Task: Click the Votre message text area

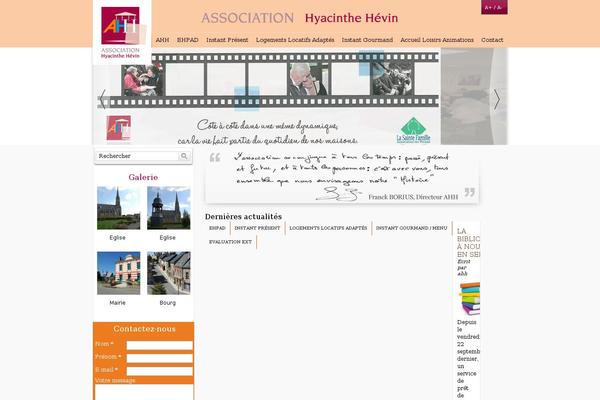Action: [x=144, y=392]
